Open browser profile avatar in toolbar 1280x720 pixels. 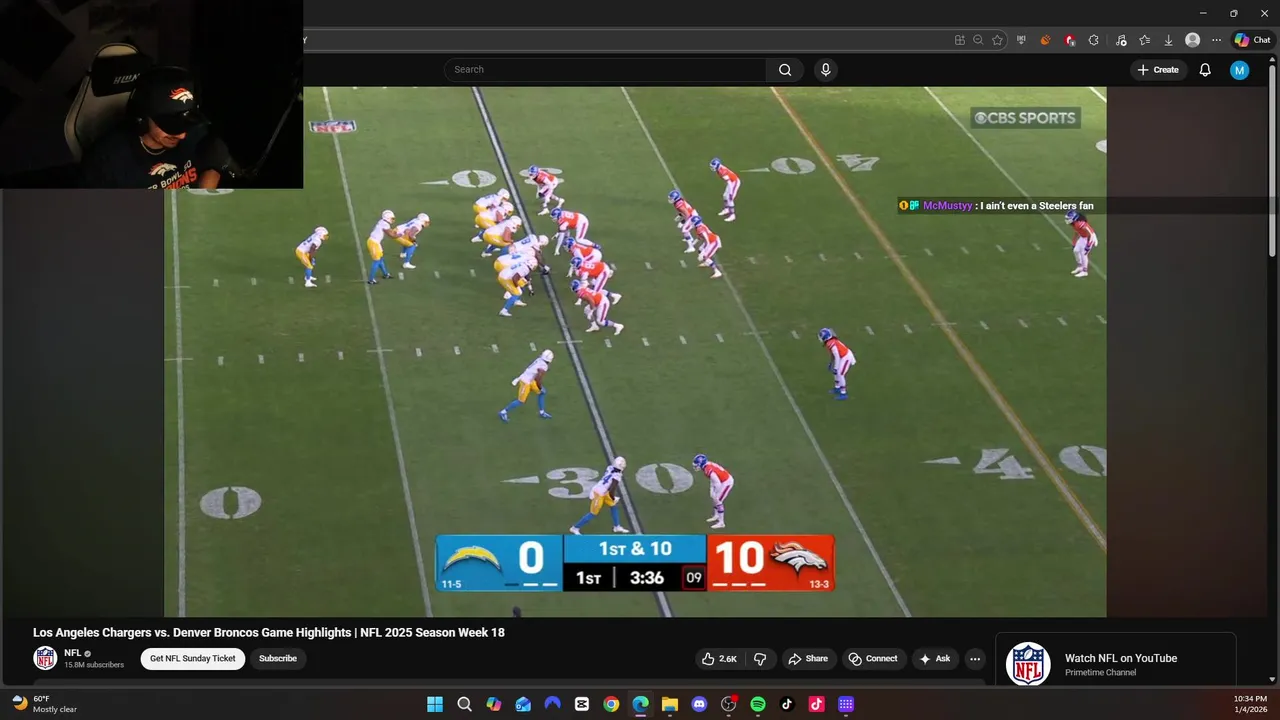(x=1192, y=40)
